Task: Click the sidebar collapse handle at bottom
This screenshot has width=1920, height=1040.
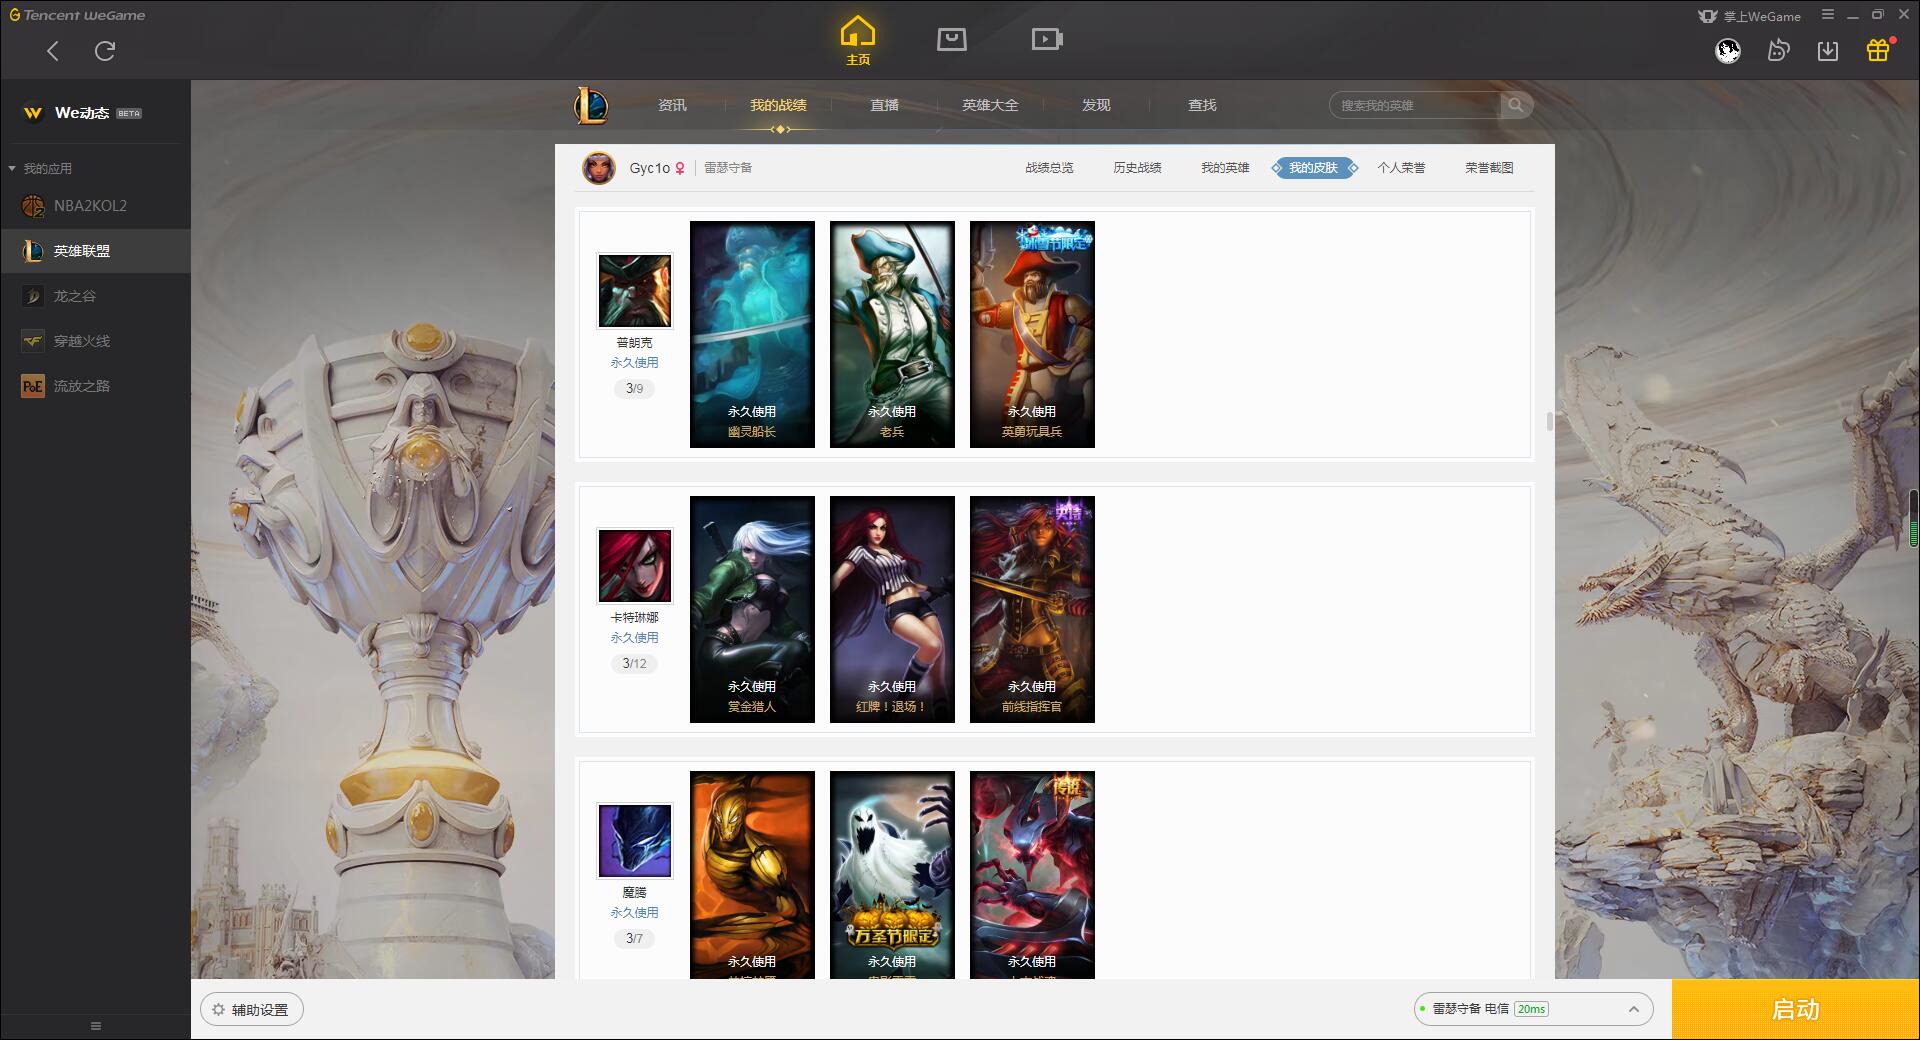Action: (96, 1026)
